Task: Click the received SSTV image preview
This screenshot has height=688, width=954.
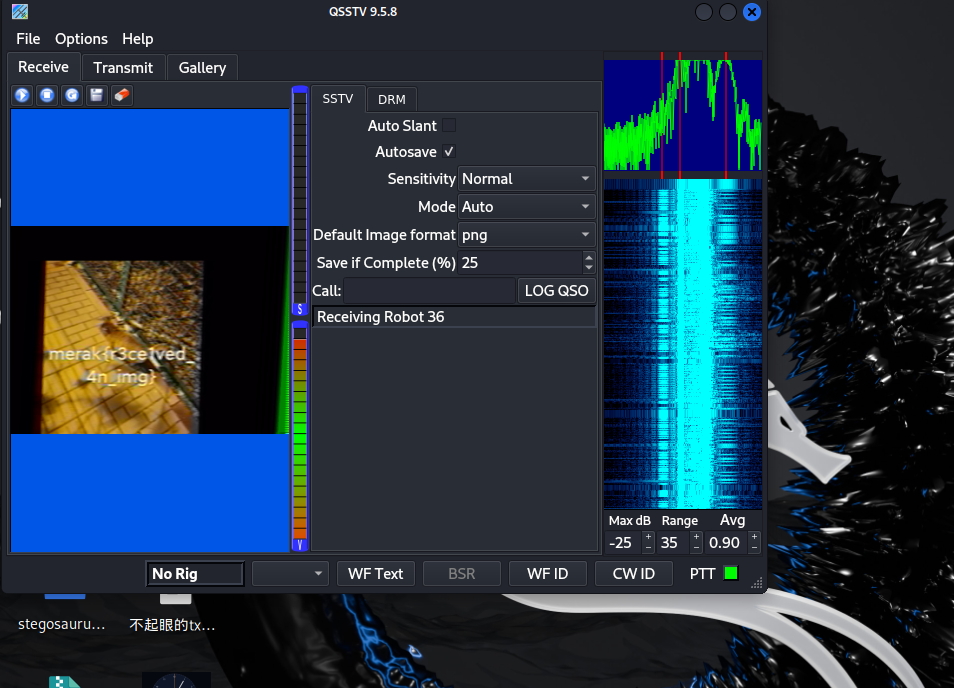Action: pos(150,330)
